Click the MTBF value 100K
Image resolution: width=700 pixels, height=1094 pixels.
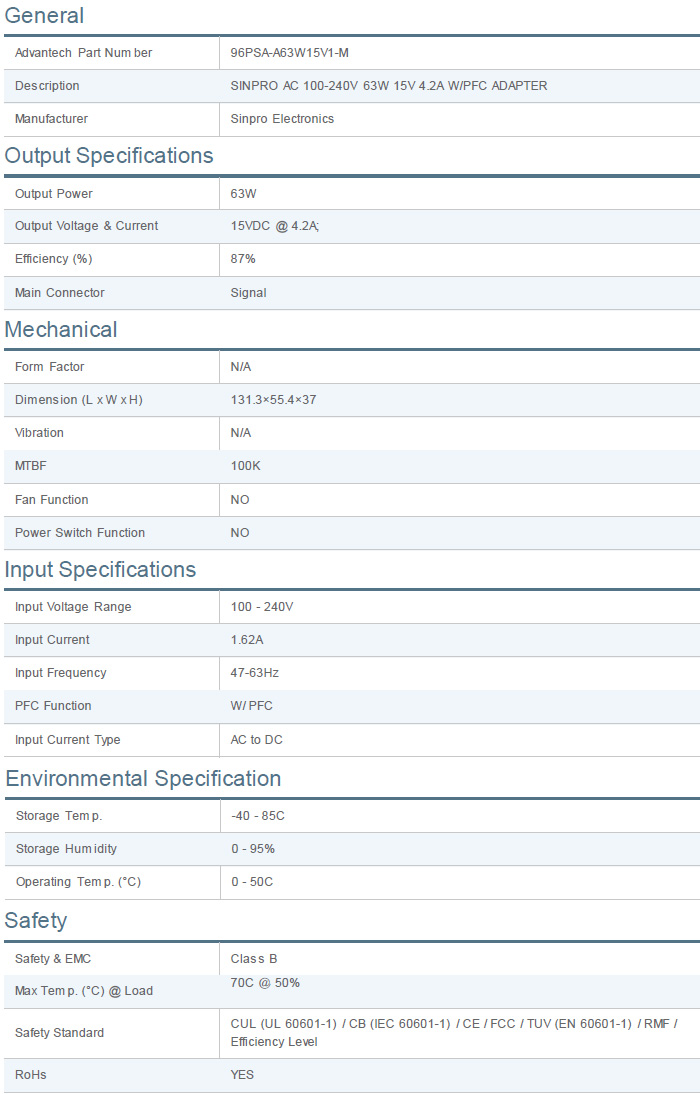tap(245, 466)
